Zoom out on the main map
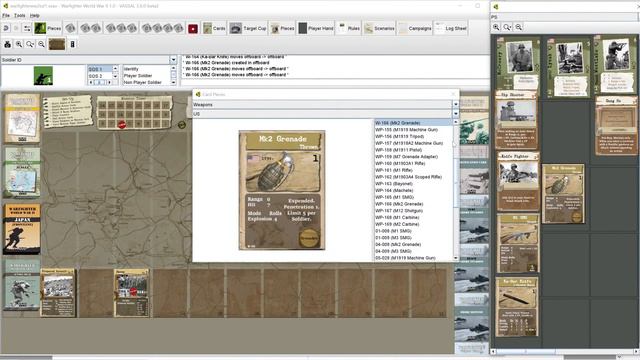 click(41, 44)
